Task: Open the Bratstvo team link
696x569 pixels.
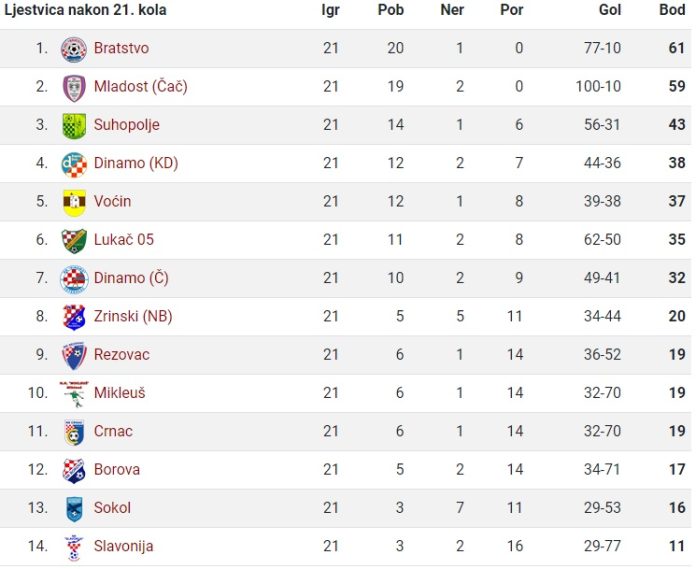Action: pyautogui.click(x=121, y=48)
